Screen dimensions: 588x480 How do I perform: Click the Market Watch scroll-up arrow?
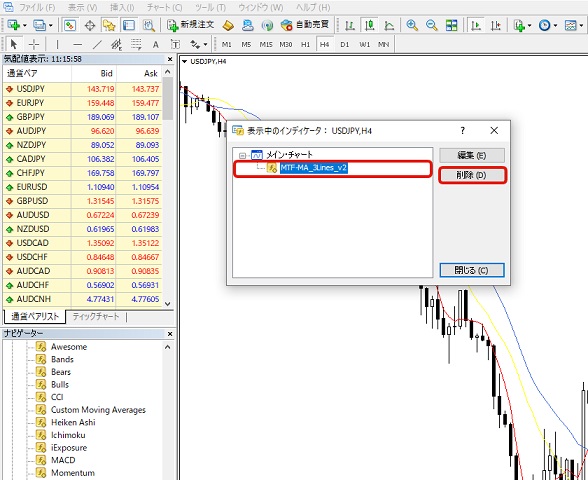pyautogui.click(x=168, y=72)
